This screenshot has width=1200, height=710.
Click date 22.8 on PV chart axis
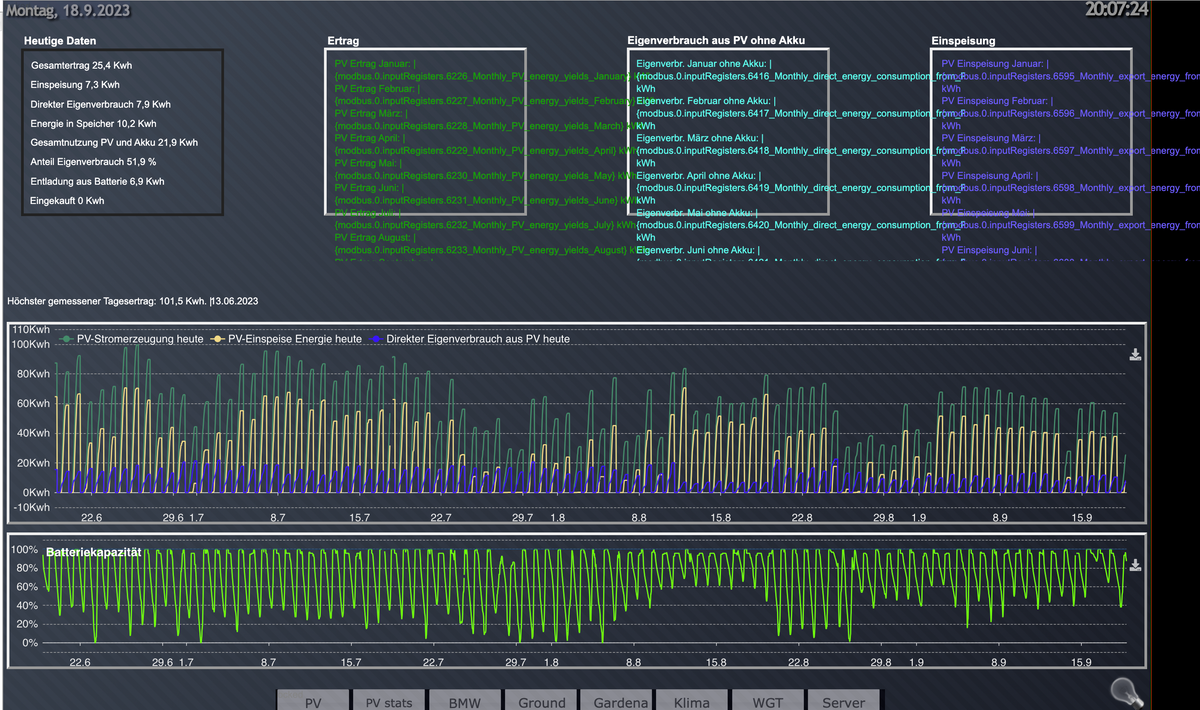(x=801, y=518)
